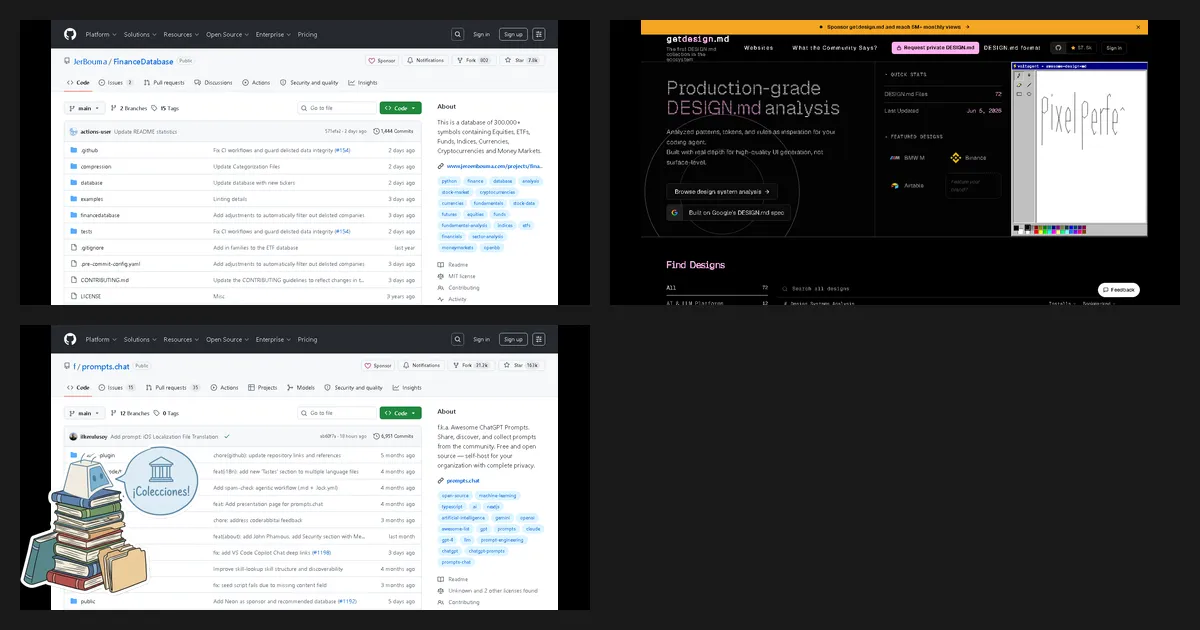The height and width of the screenshot is (630, 1200).
Task: Open the compression folder
Action: click(96, 166)
